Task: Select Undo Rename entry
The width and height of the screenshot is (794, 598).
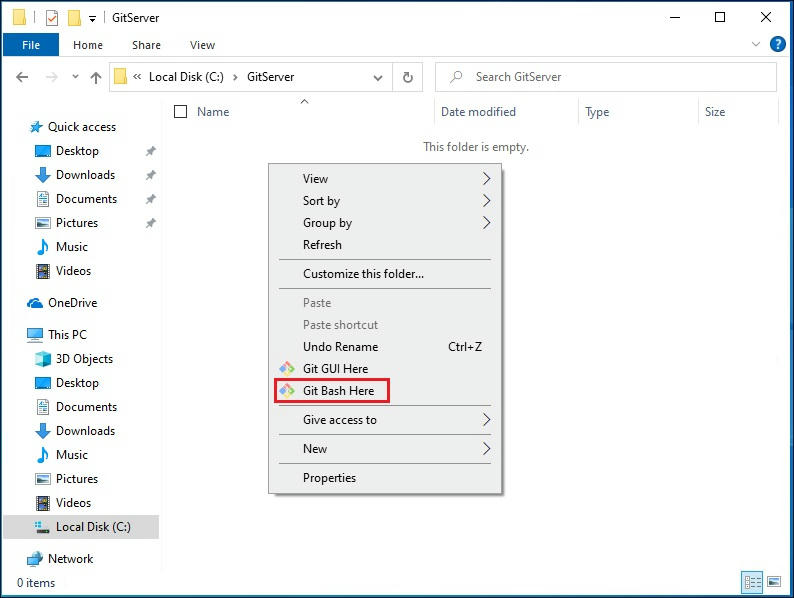Action: [x=385, y=347]
